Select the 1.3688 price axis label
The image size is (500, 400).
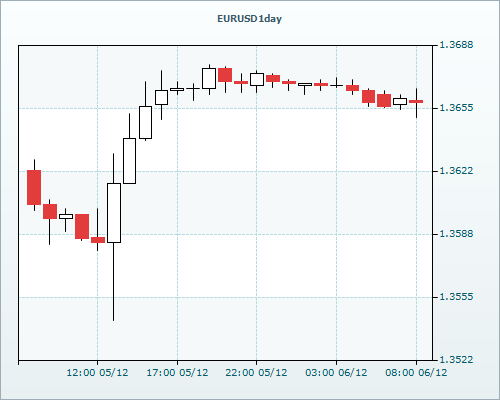click(x=456, y=45)
